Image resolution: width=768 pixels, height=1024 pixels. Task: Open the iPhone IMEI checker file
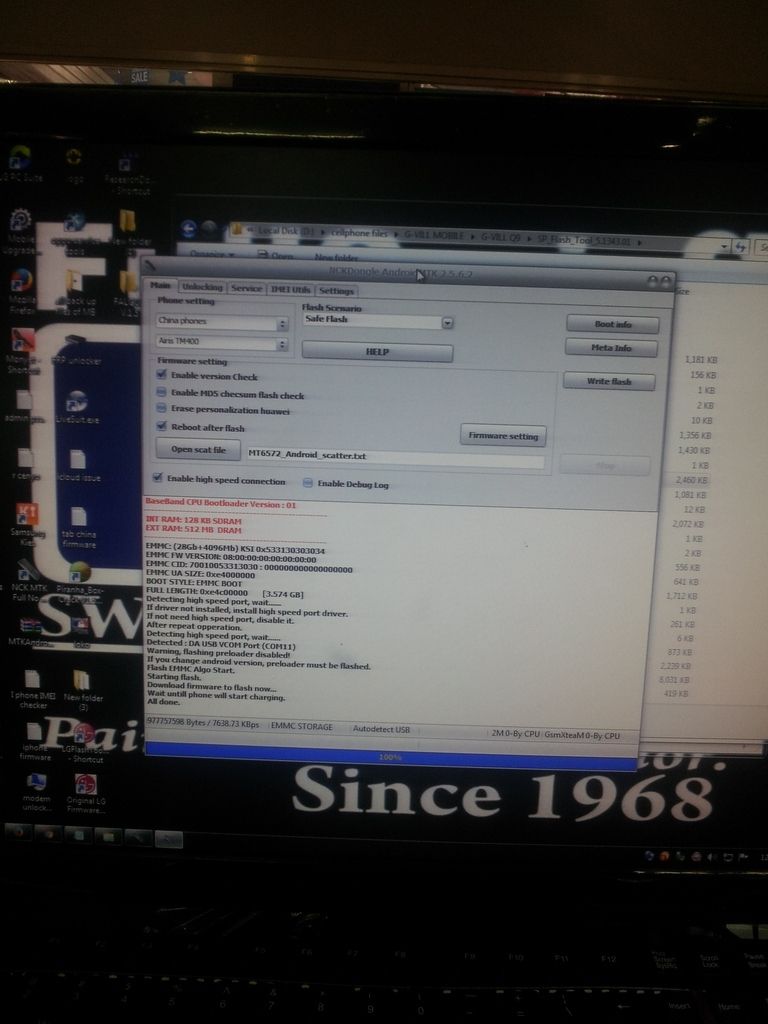coord(31,680)
